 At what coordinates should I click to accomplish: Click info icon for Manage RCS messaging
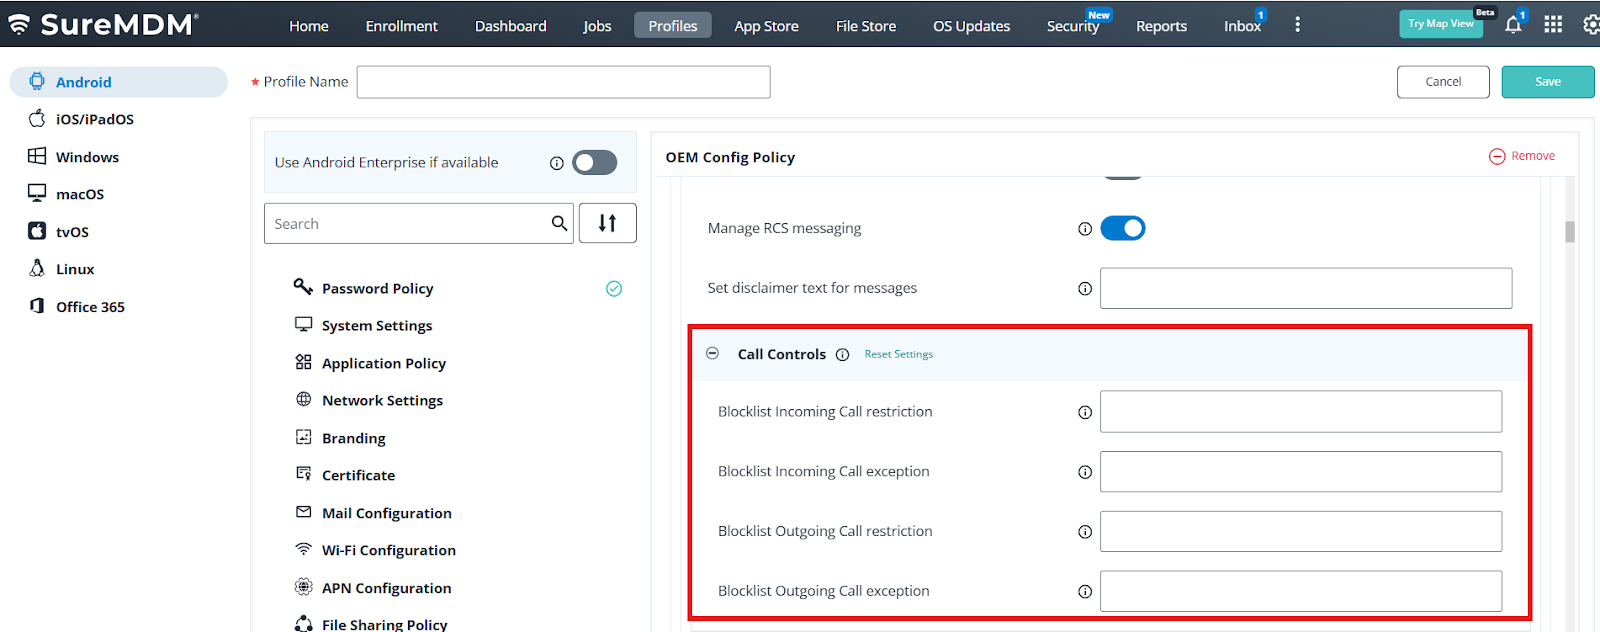(1085, 229)
